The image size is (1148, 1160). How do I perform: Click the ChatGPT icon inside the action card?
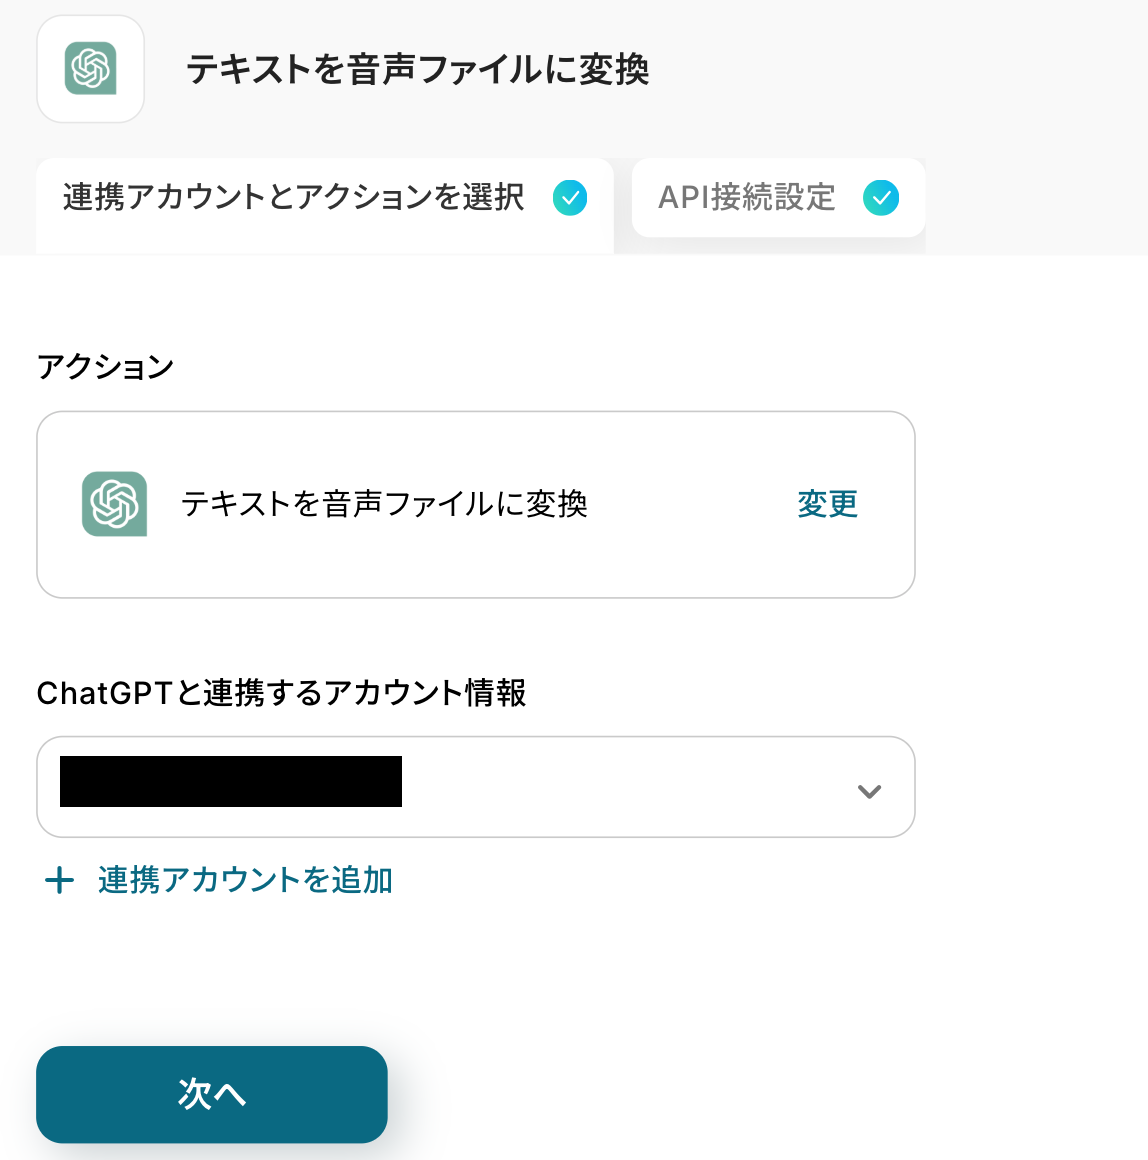point(115,504)
